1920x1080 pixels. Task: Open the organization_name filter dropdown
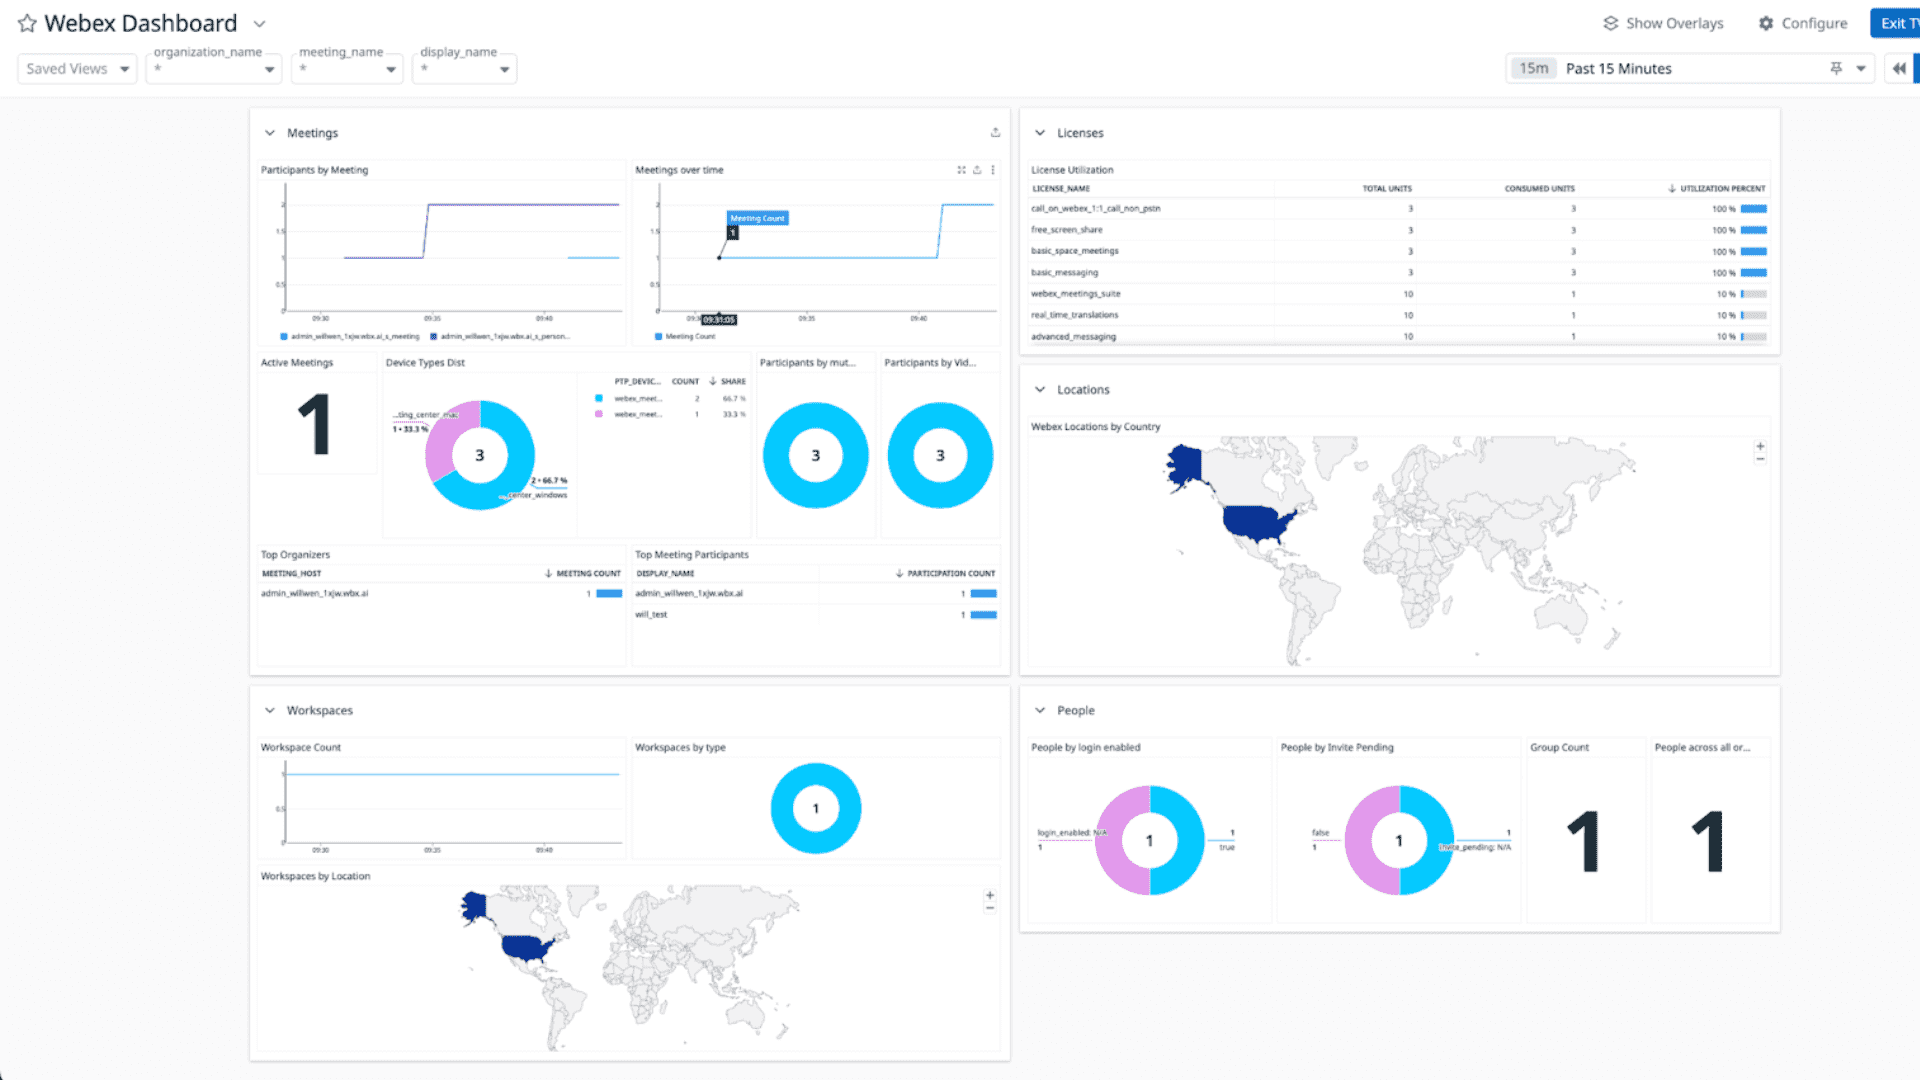213,69
